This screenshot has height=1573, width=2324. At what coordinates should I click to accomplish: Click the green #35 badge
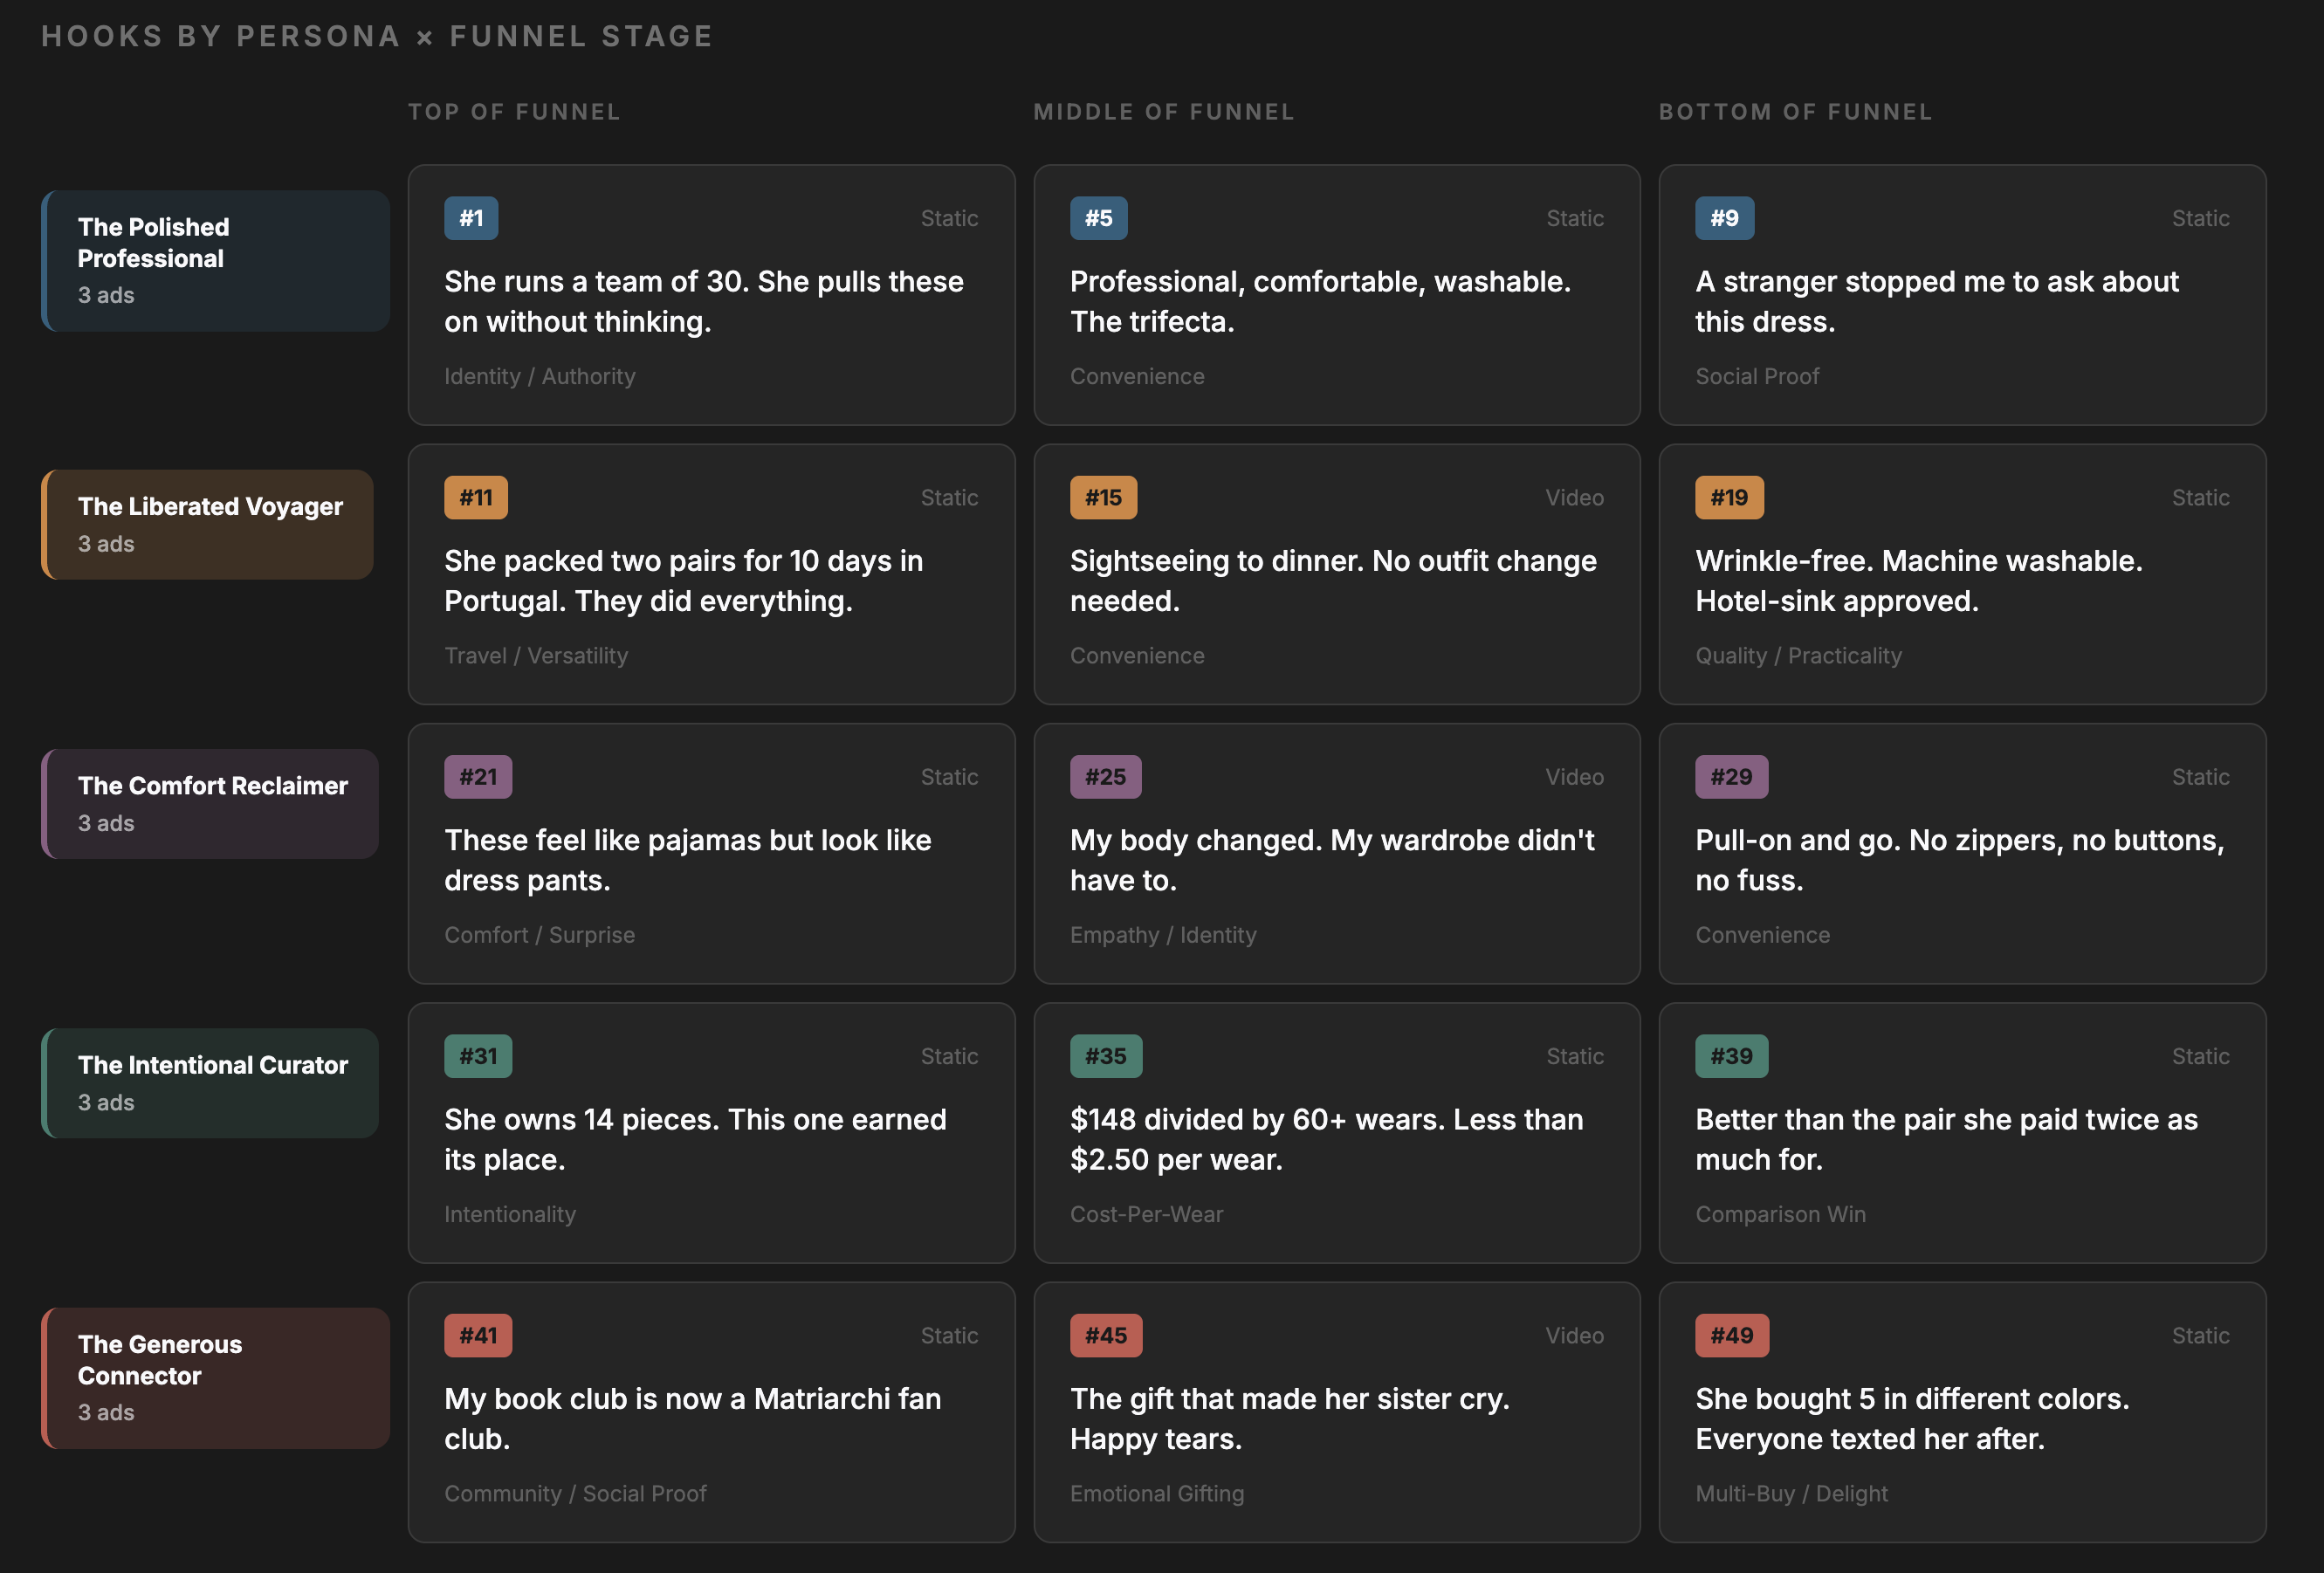tap(1105, 1056)
